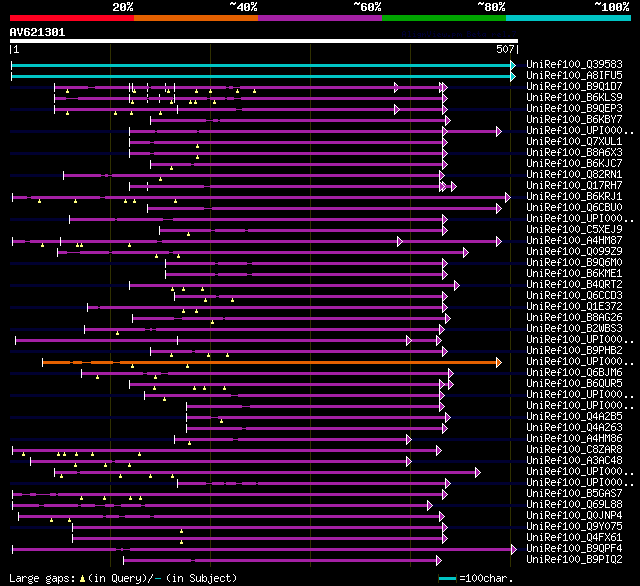
Task: Click the UniRef100_B6KME1 subject name
Action: [x=574, y=274]
